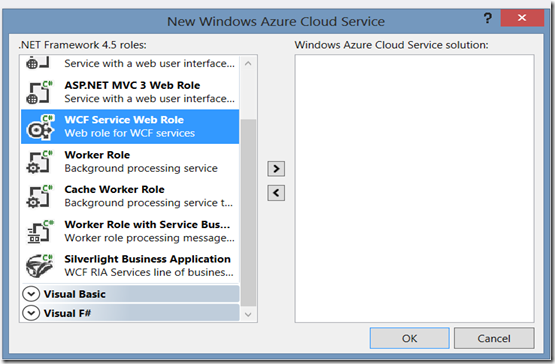This screenshot has height=364, width=555.
Task: Click the 'Worker role processing message...' description
Action: (x=149, y=238)
